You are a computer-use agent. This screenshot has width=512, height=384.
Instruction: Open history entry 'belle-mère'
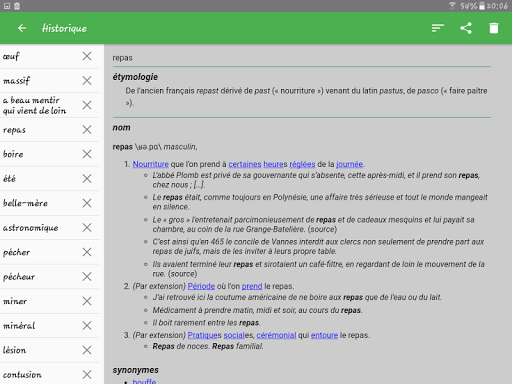tap(25, 203)
